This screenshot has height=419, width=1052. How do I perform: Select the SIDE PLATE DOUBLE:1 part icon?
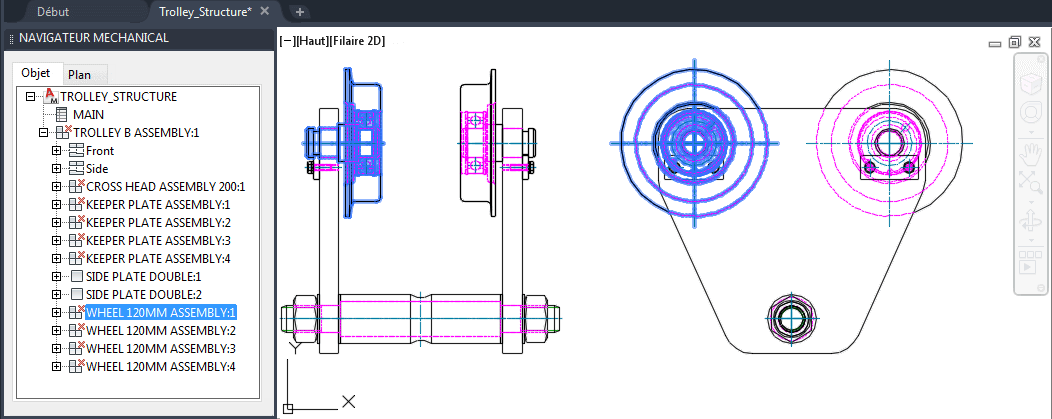click(76, 276)
